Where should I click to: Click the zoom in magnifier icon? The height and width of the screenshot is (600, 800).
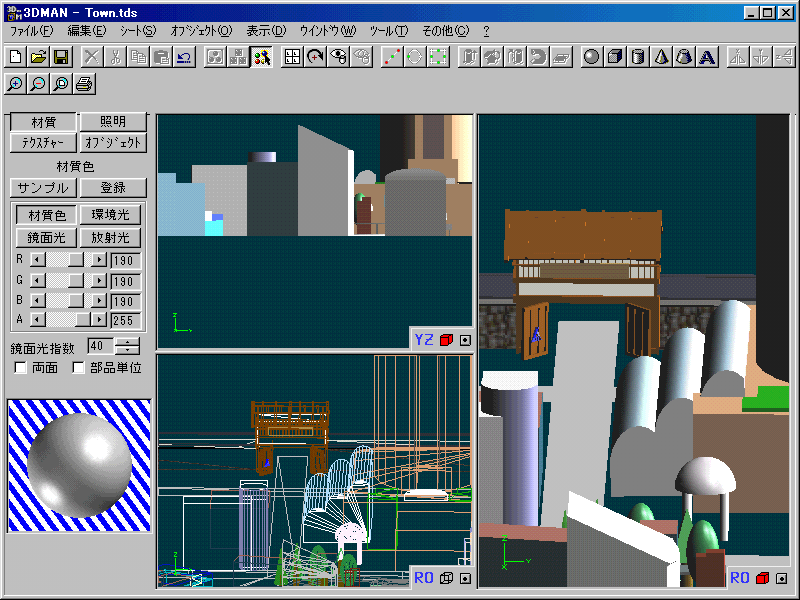(15, 84)
